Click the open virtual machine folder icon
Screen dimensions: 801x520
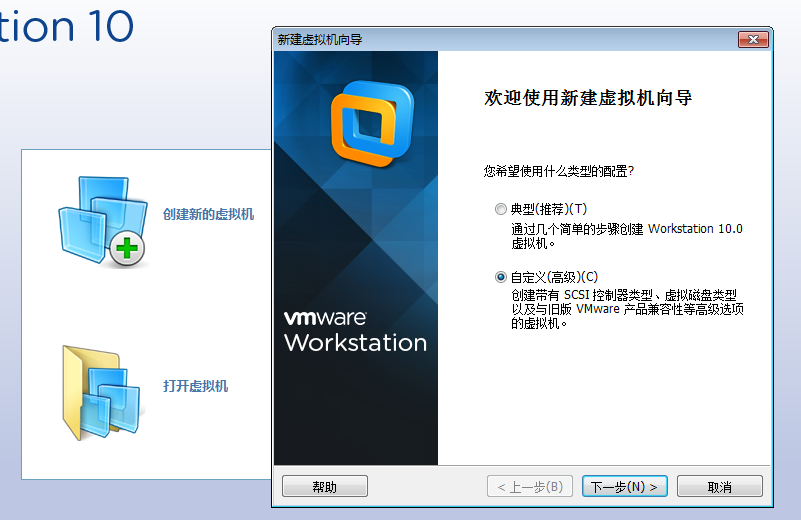101,392
